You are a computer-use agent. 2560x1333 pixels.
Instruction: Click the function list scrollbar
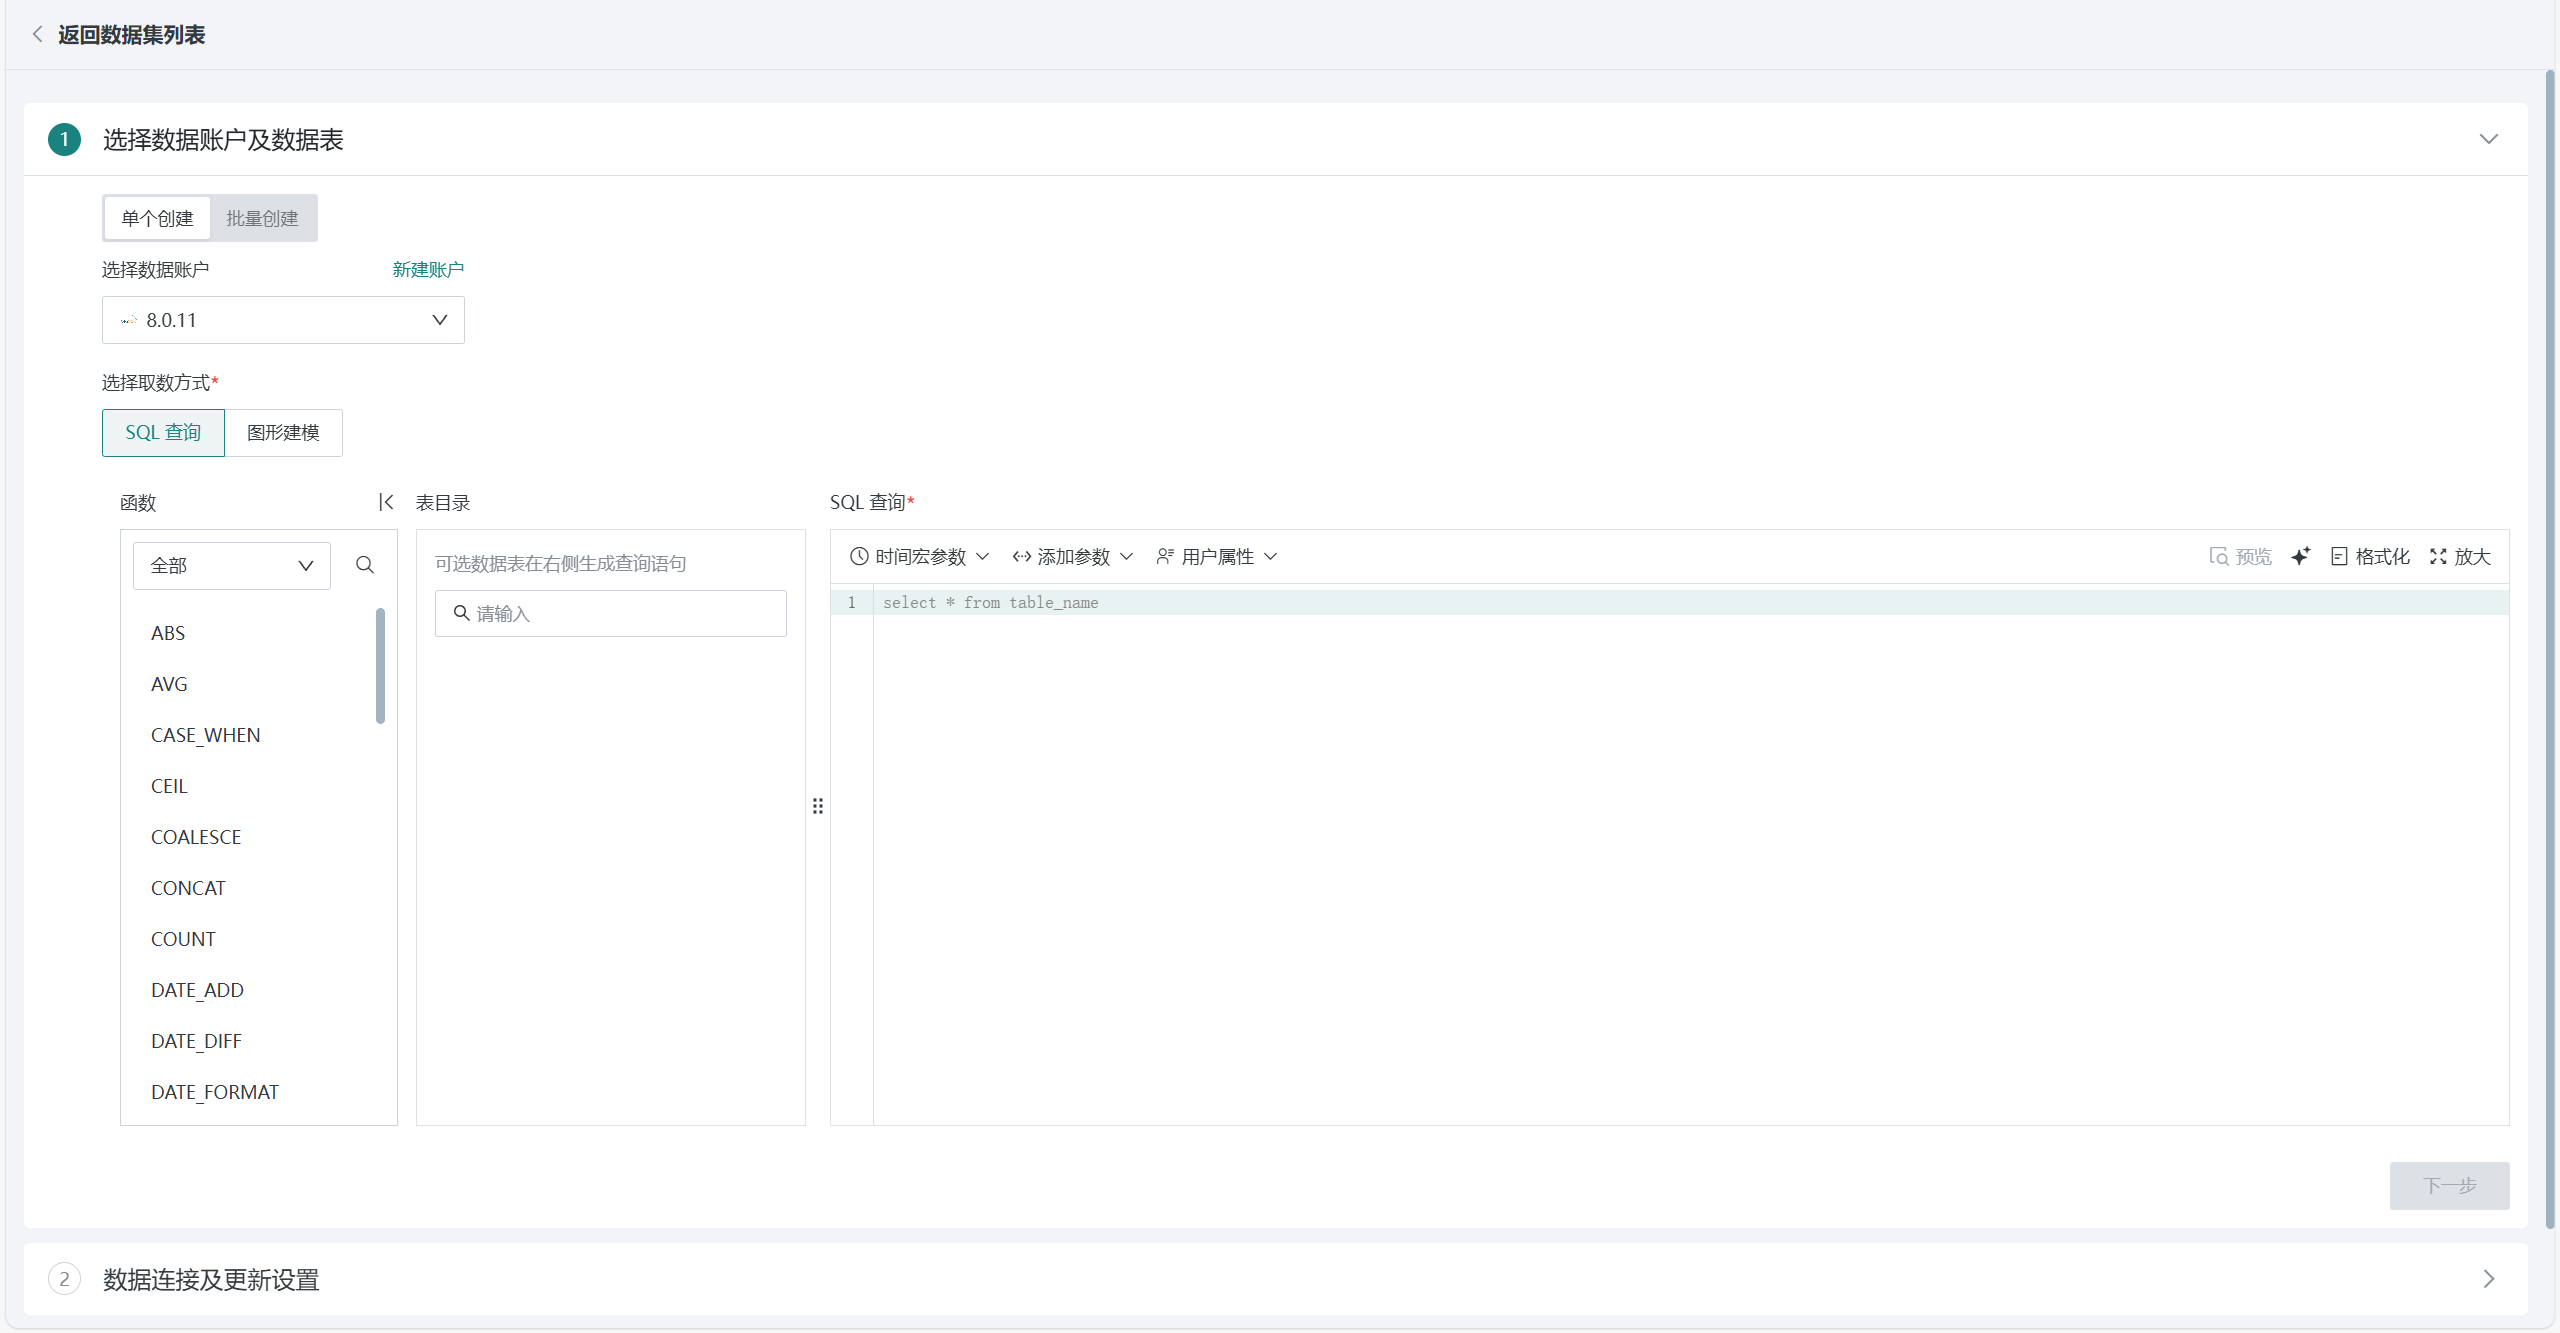click(x=380, y=665)
